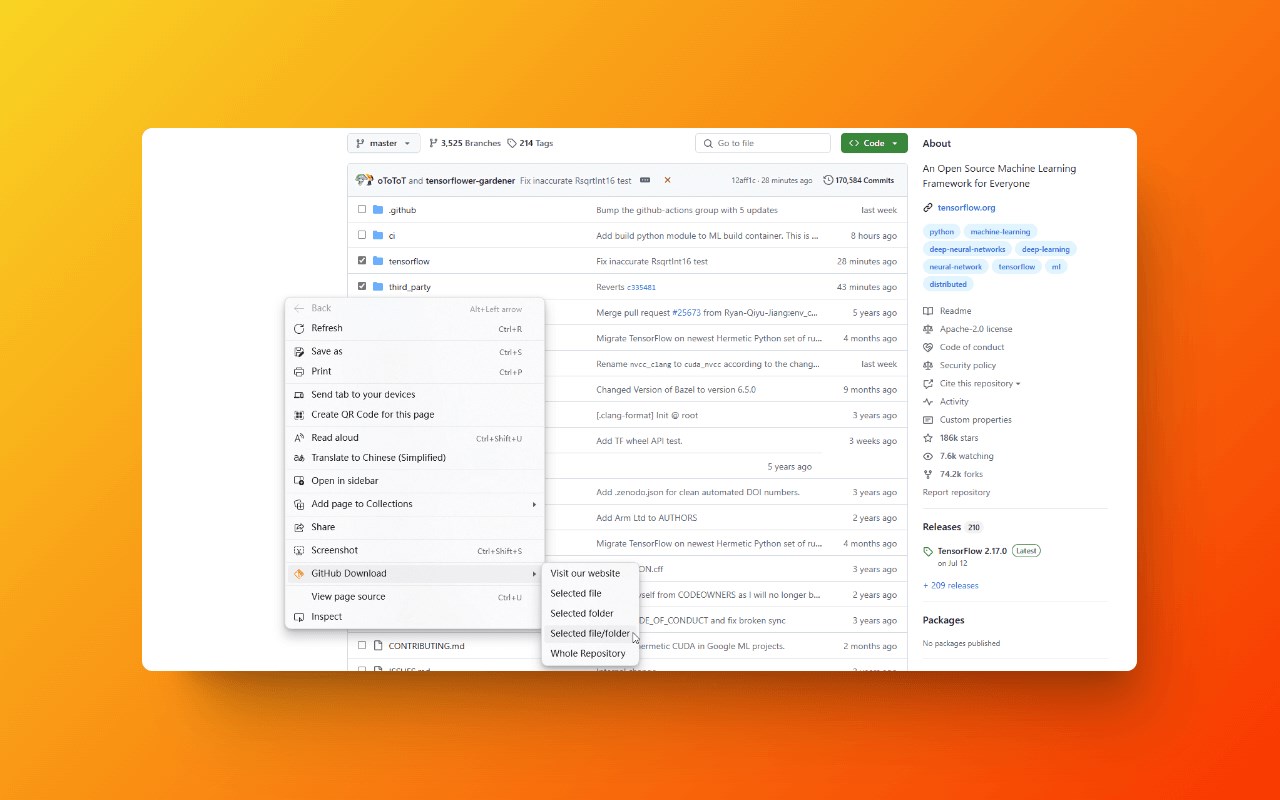1280x800 pixels.
Task: Click the QR code icon
Action: tap(299, 414)
